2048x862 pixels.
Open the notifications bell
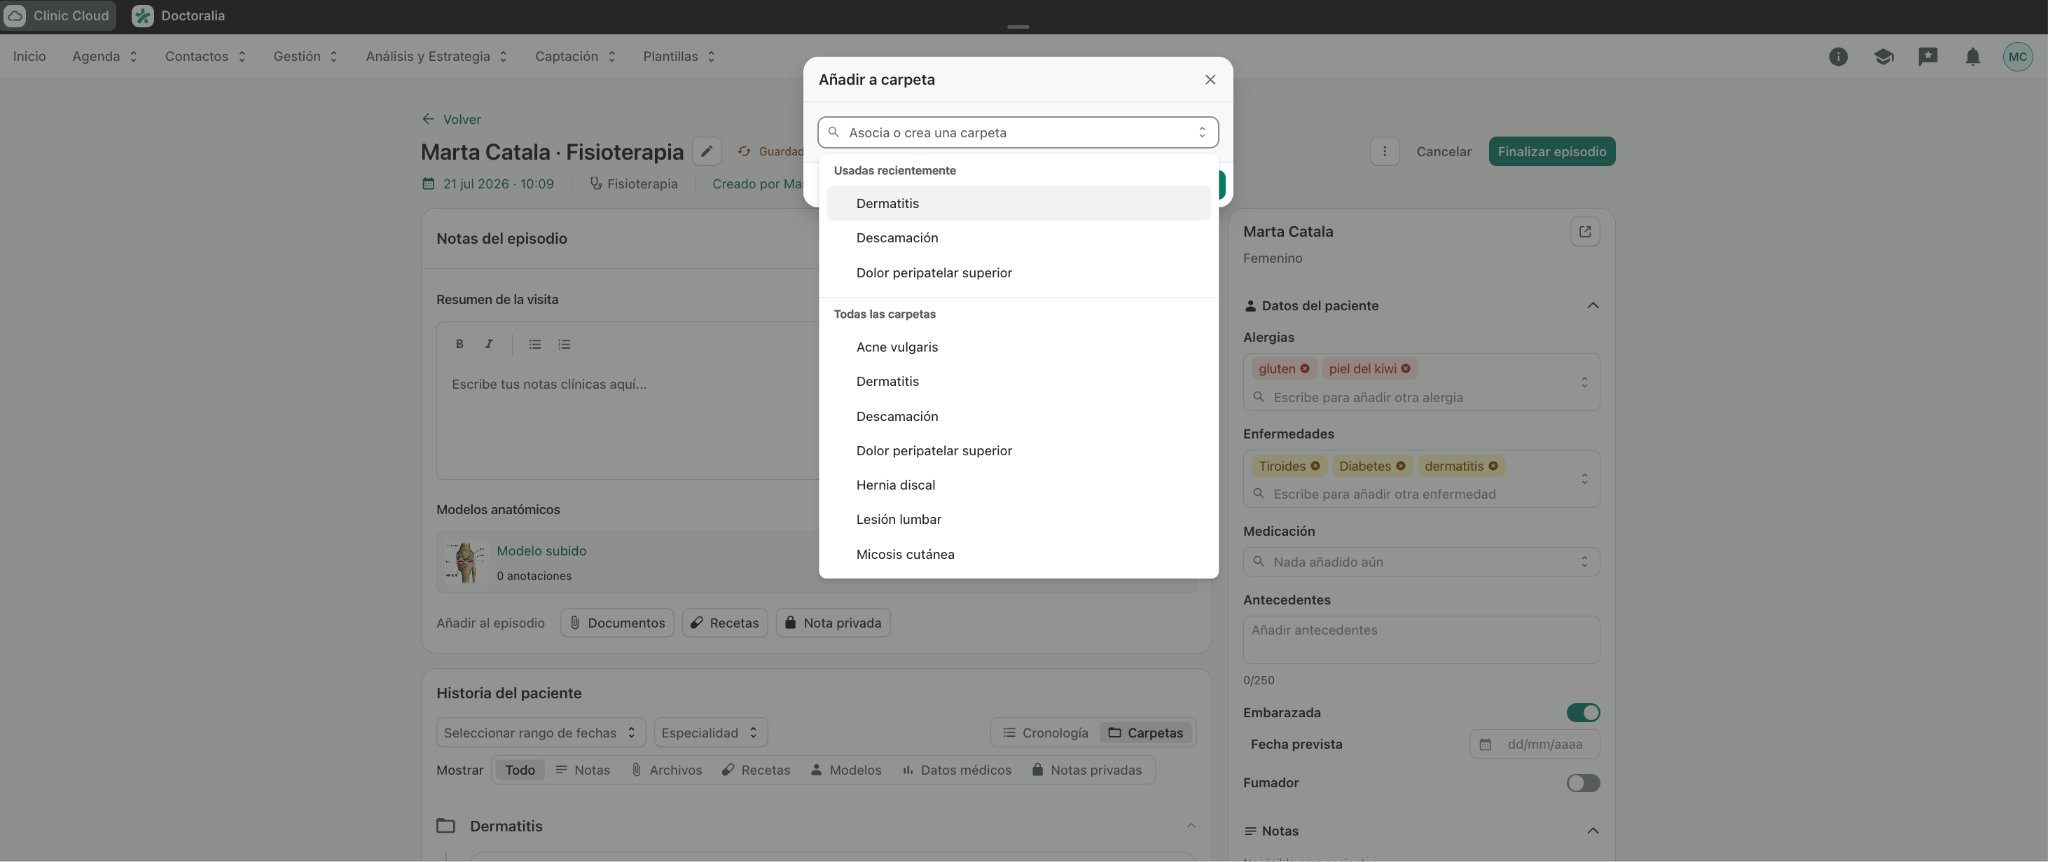point(1973,57)
